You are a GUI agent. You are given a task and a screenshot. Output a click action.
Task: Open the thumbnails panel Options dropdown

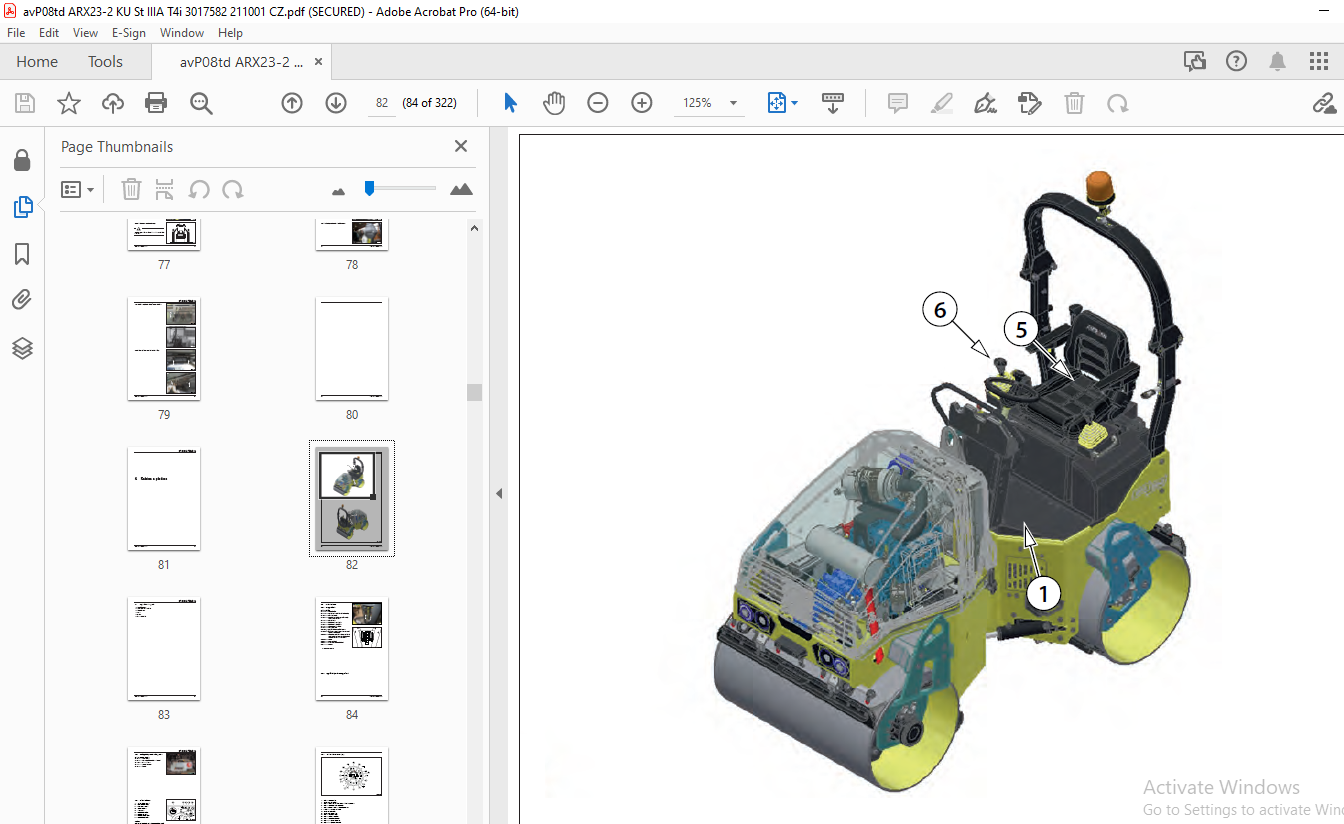(78, 189)
